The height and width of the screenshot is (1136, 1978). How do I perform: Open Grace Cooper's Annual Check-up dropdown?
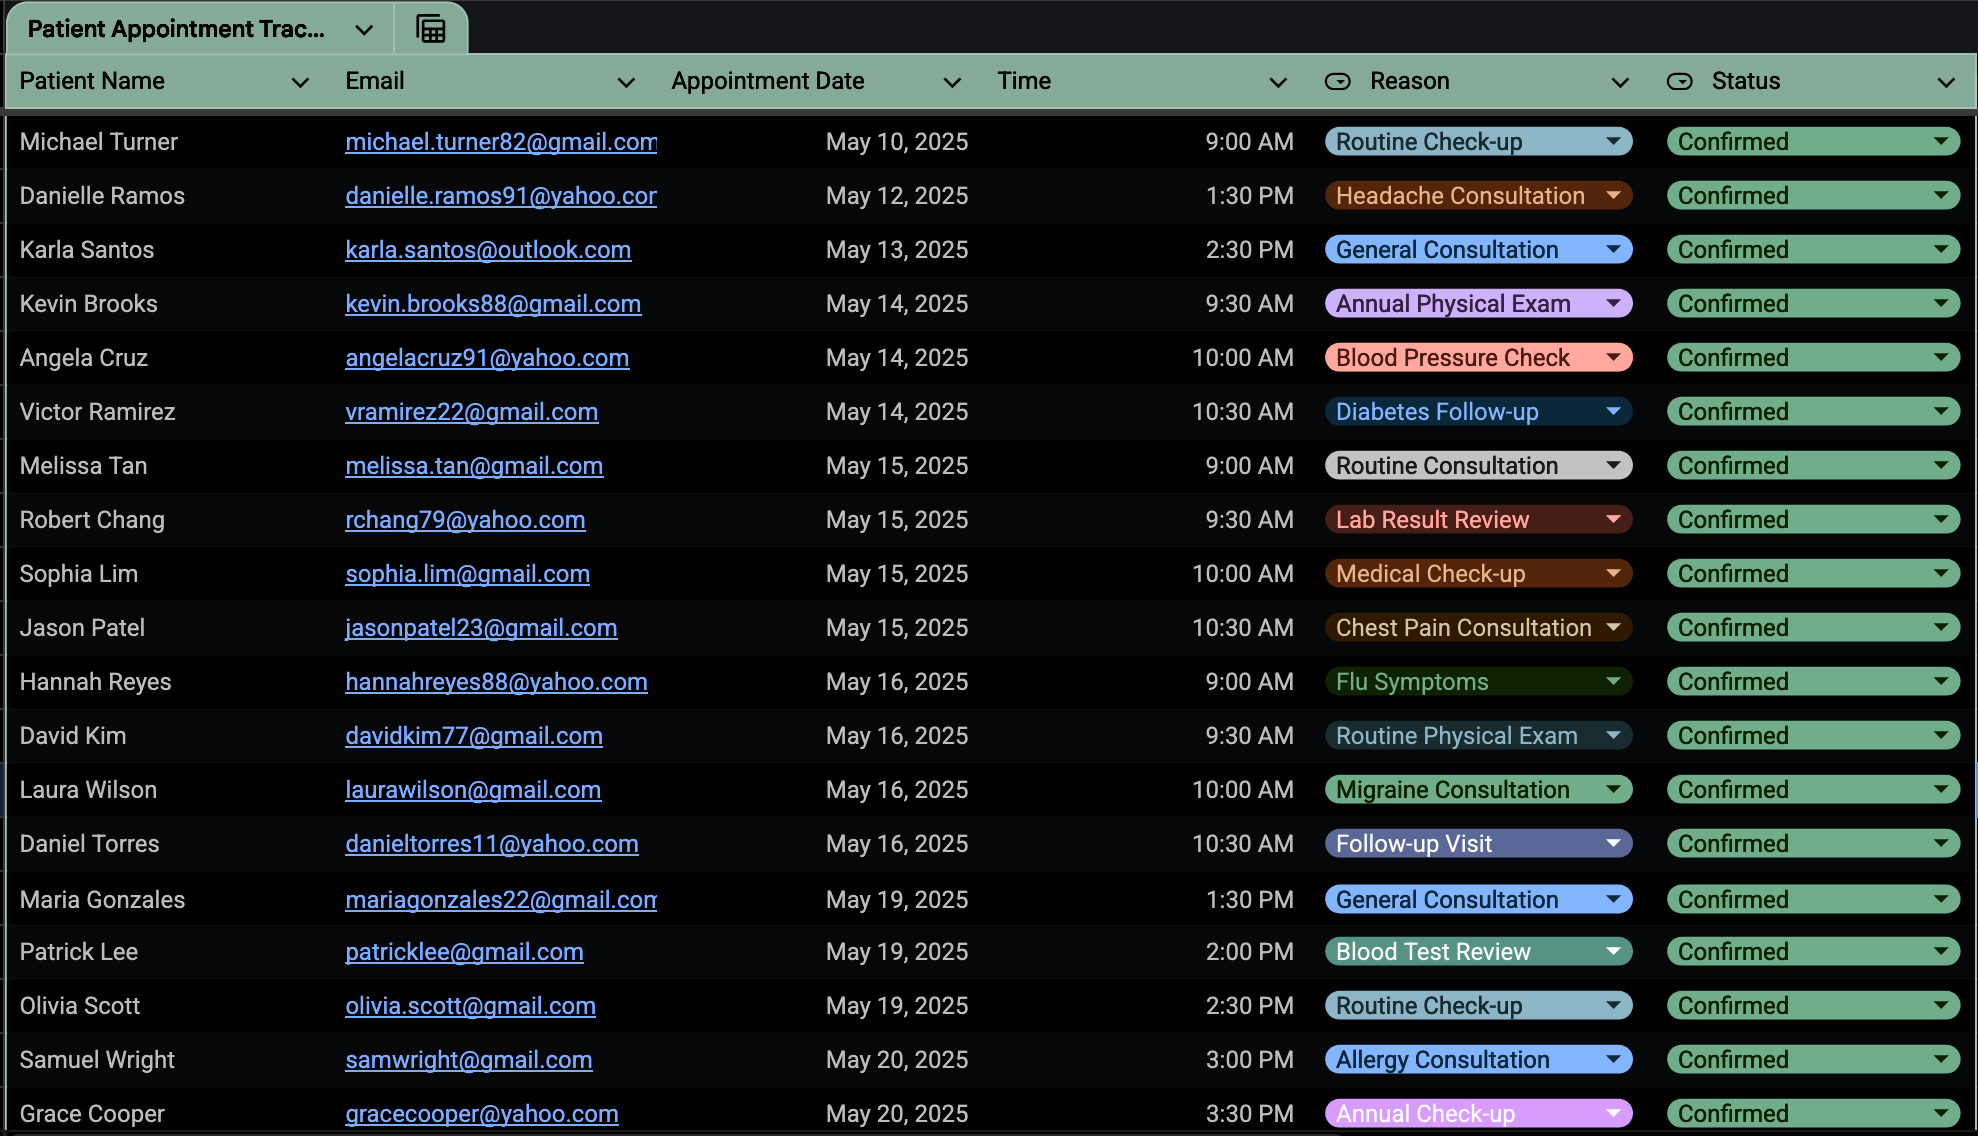coord(1613,1113)
